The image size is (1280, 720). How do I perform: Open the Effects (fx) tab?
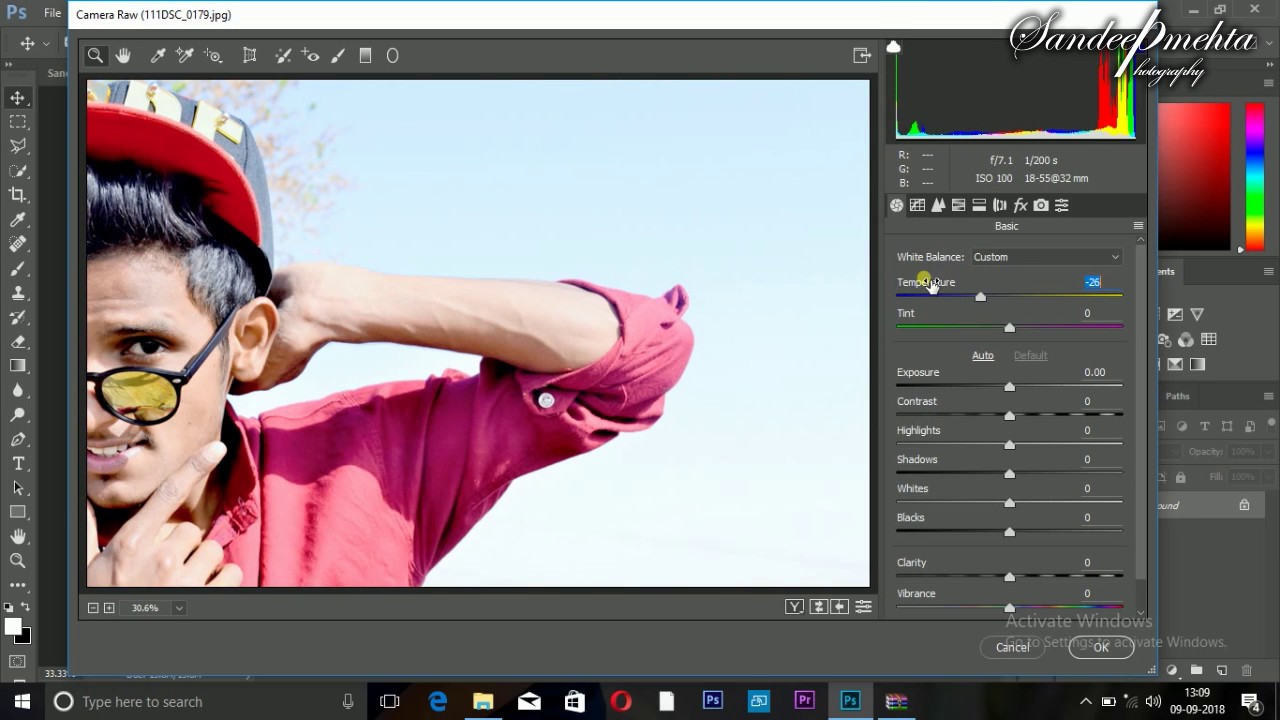point(1020,205)
